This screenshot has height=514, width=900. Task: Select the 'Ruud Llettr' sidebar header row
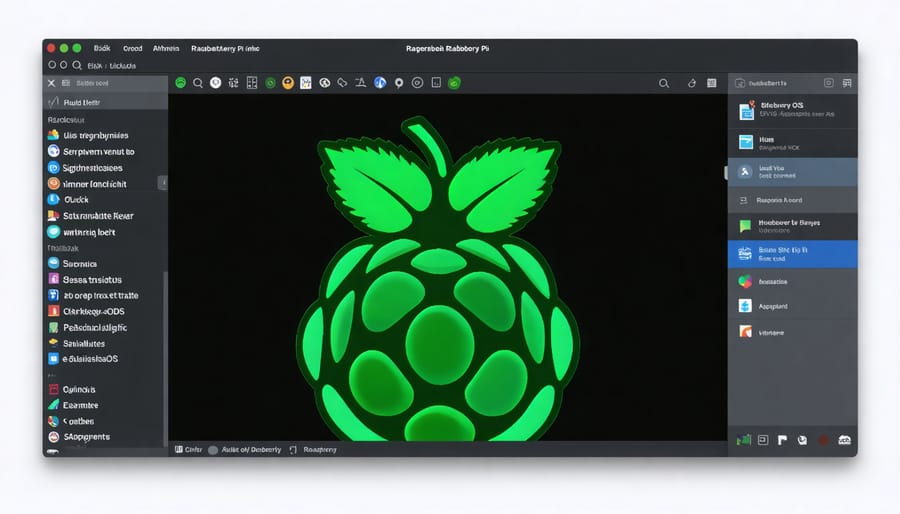click(105, 102)
